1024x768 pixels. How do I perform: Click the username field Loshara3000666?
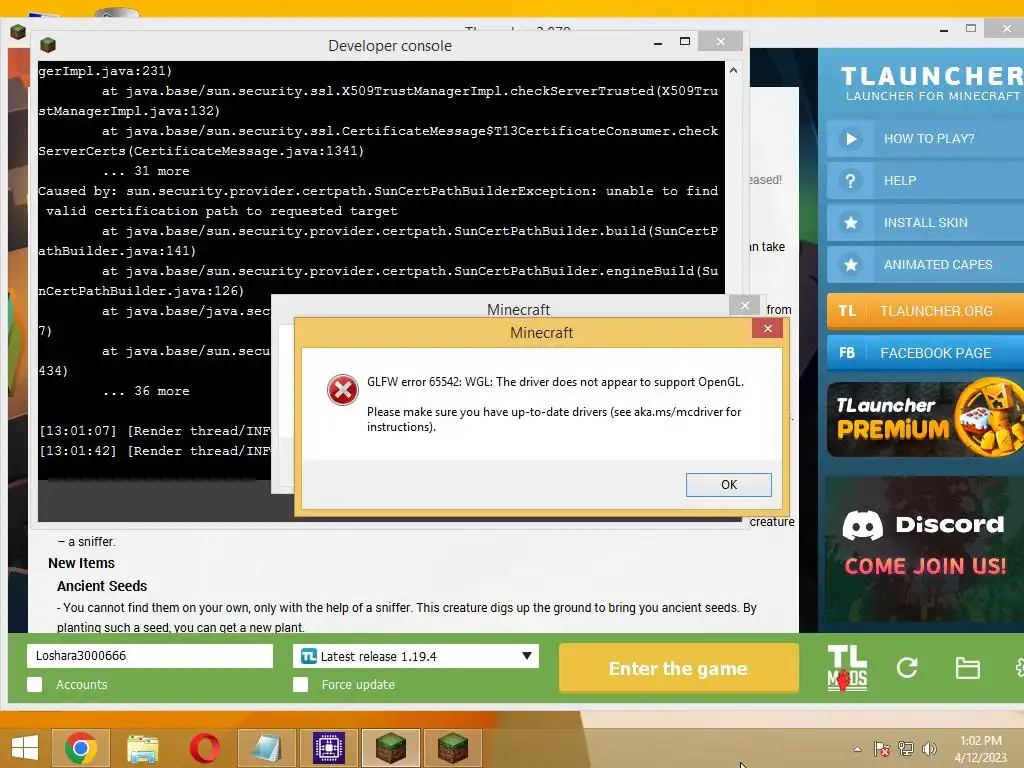[x=150, y=656]
